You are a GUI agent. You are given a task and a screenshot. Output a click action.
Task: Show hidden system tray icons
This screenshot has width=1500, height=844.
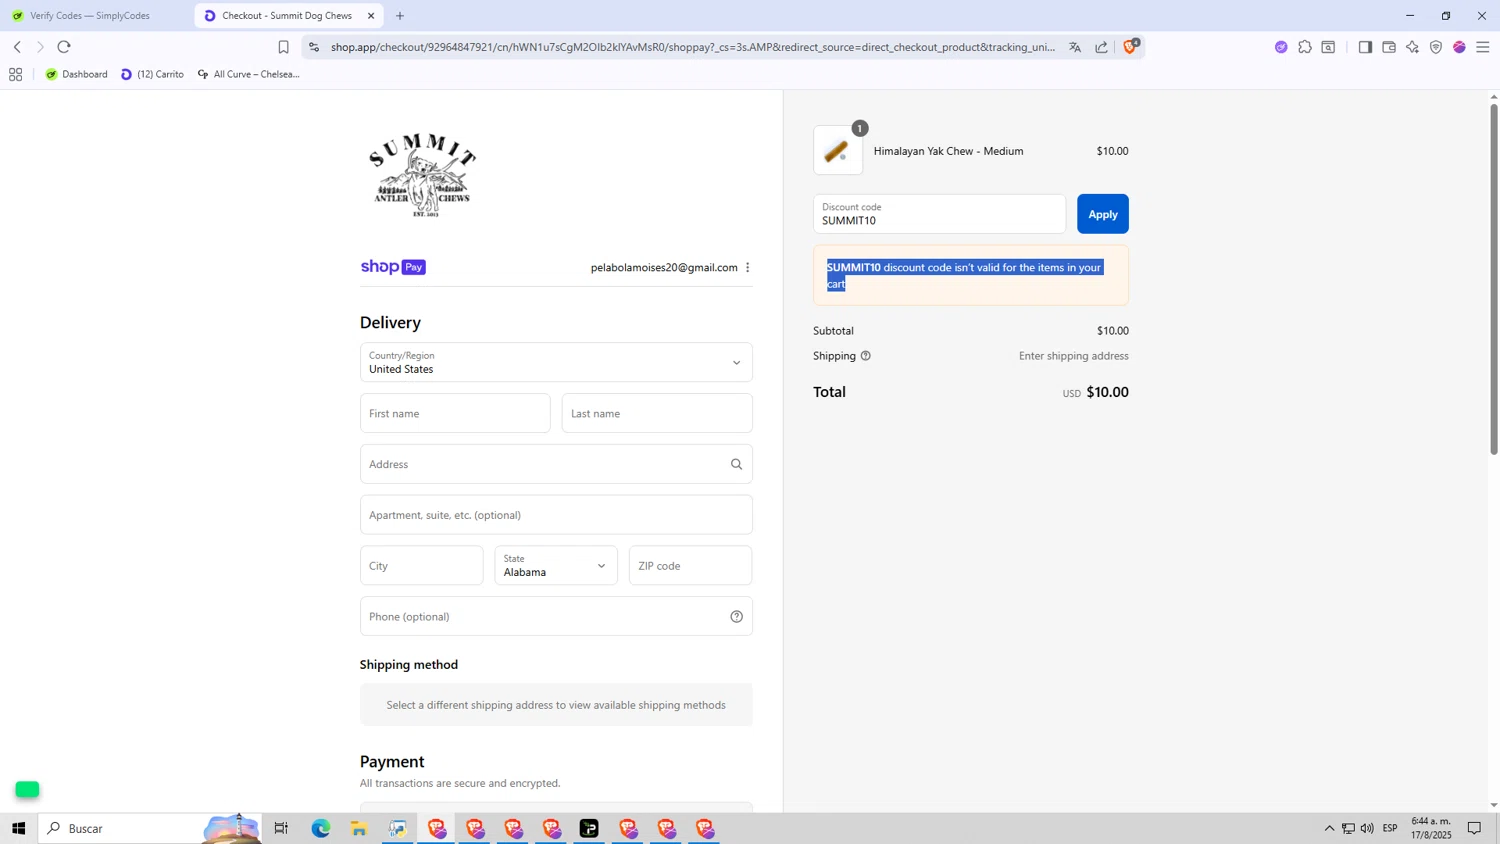[1329, 828]
